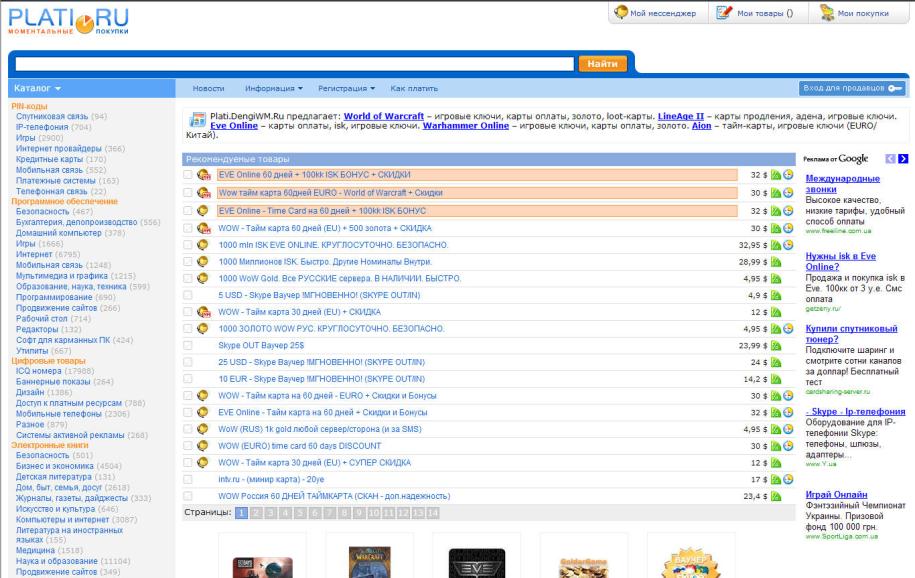Image resolution: width=915 pixels, height=578 pixels.
Task: Open the EVE logo product thumbnail
Action: tap(477, 563)
